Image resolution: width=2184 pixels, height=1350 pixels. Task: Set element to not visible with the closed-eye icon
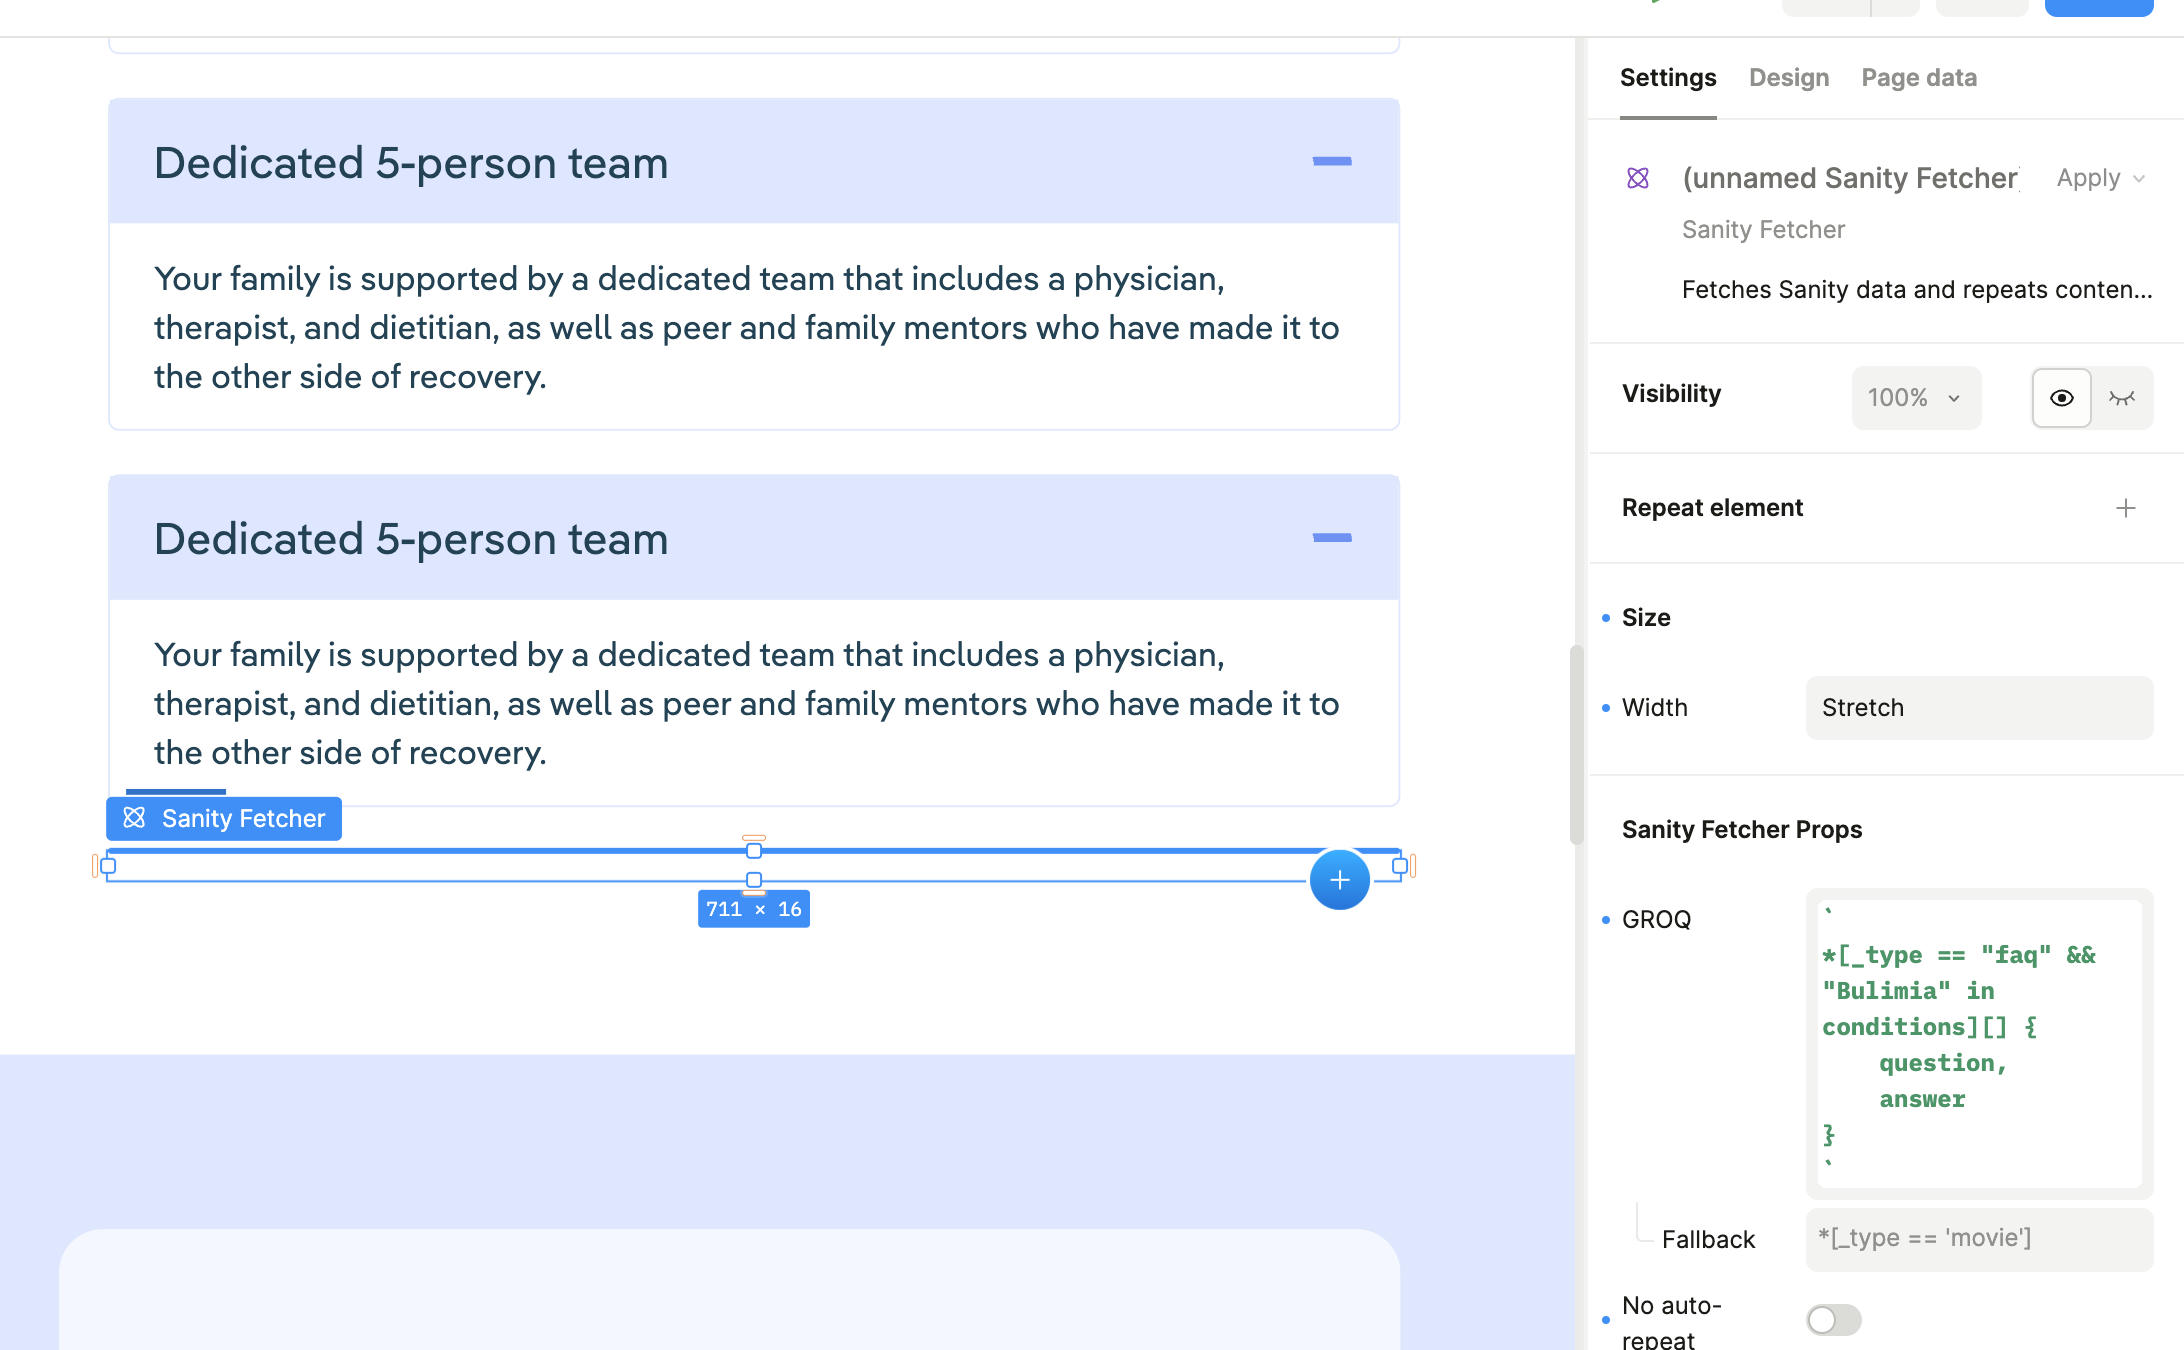click(2122, 398)
